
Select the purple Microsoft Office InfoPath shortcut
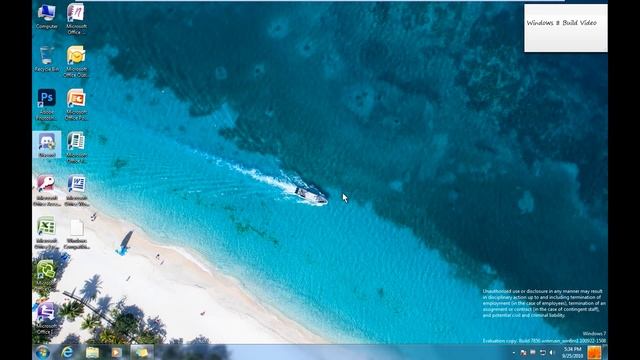pyautogui.click(x=46, y=318)
